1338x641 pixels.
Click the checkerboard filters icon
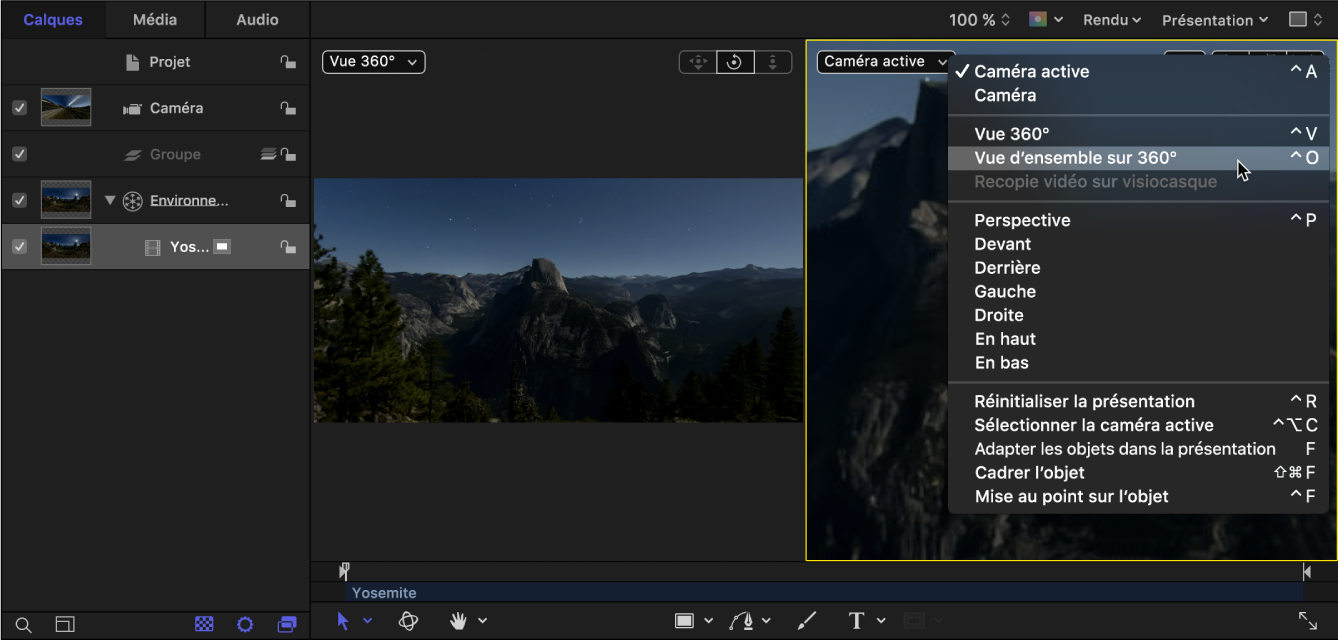204,623
